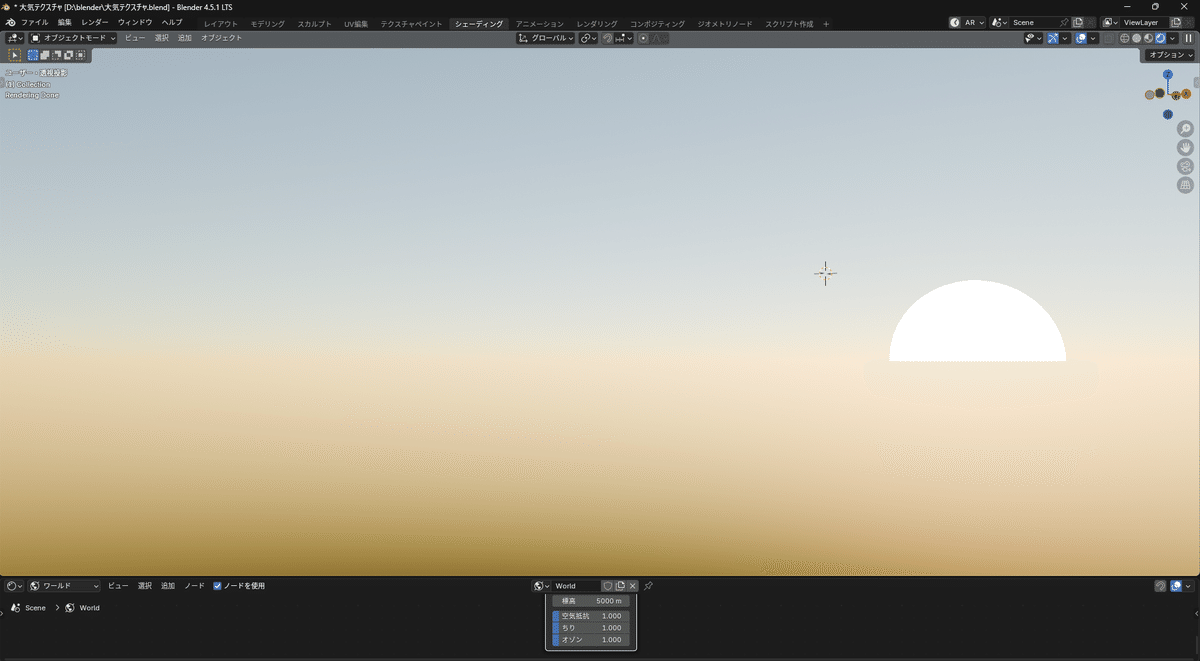Unlink World datablock with X button

click(633, 586)
